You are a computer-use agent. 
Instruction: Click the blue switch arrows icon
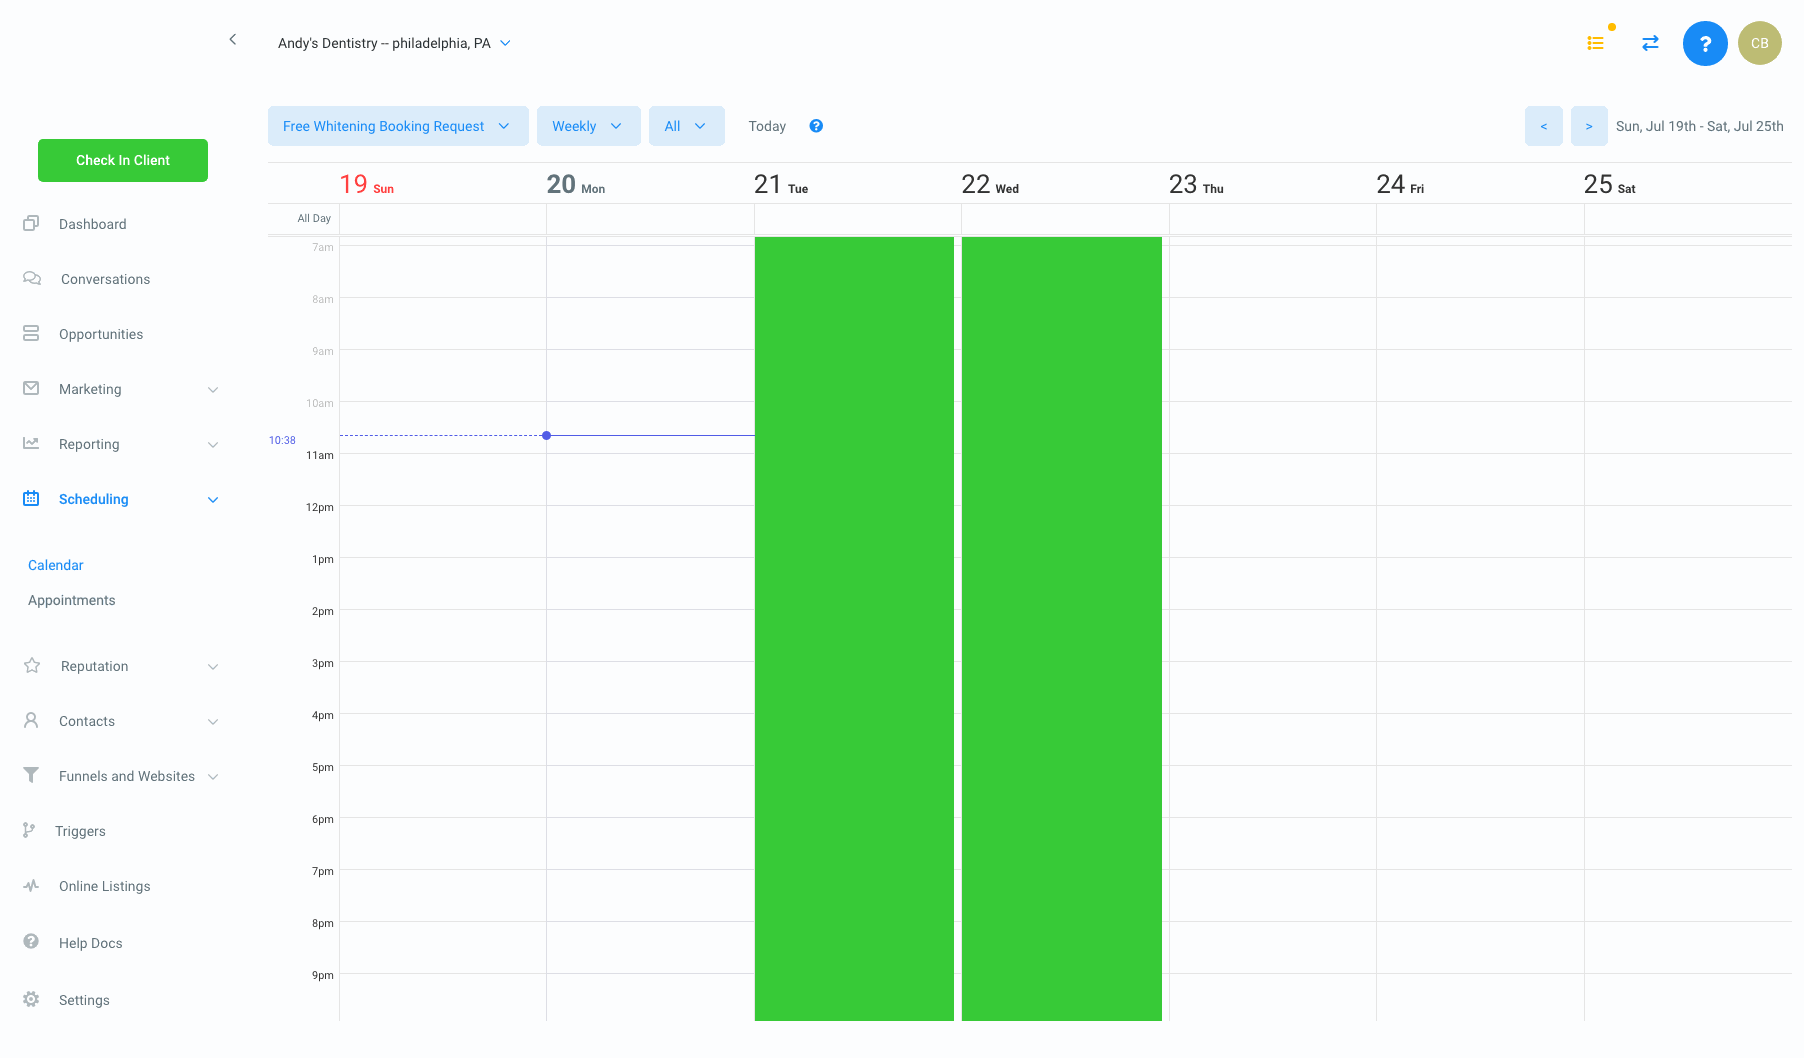pyautogui.click(x=1650, y=43)
